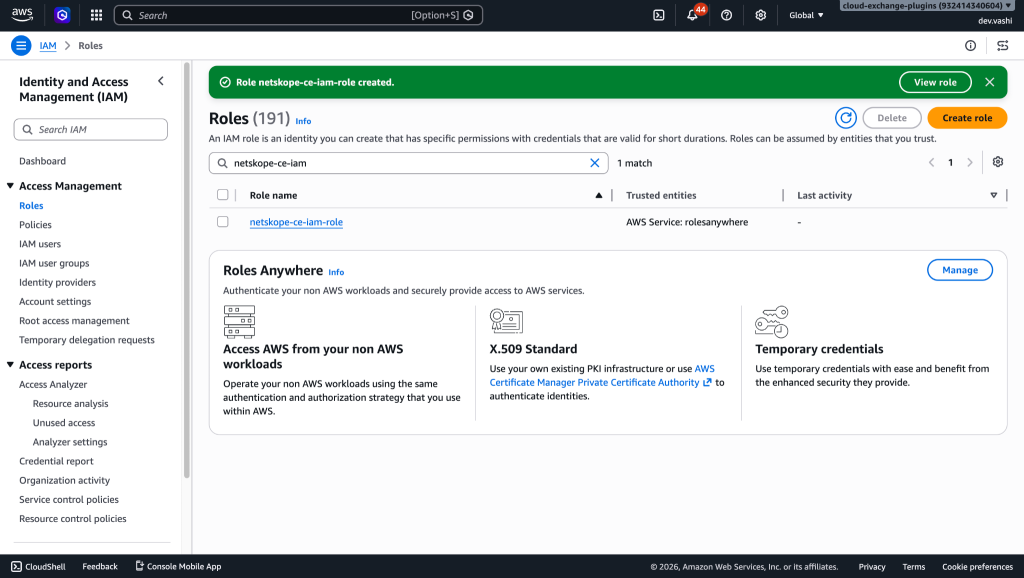This screenshot has height=578, width=1024.
Task: Open Identity providers page
Action: point(57,282)
